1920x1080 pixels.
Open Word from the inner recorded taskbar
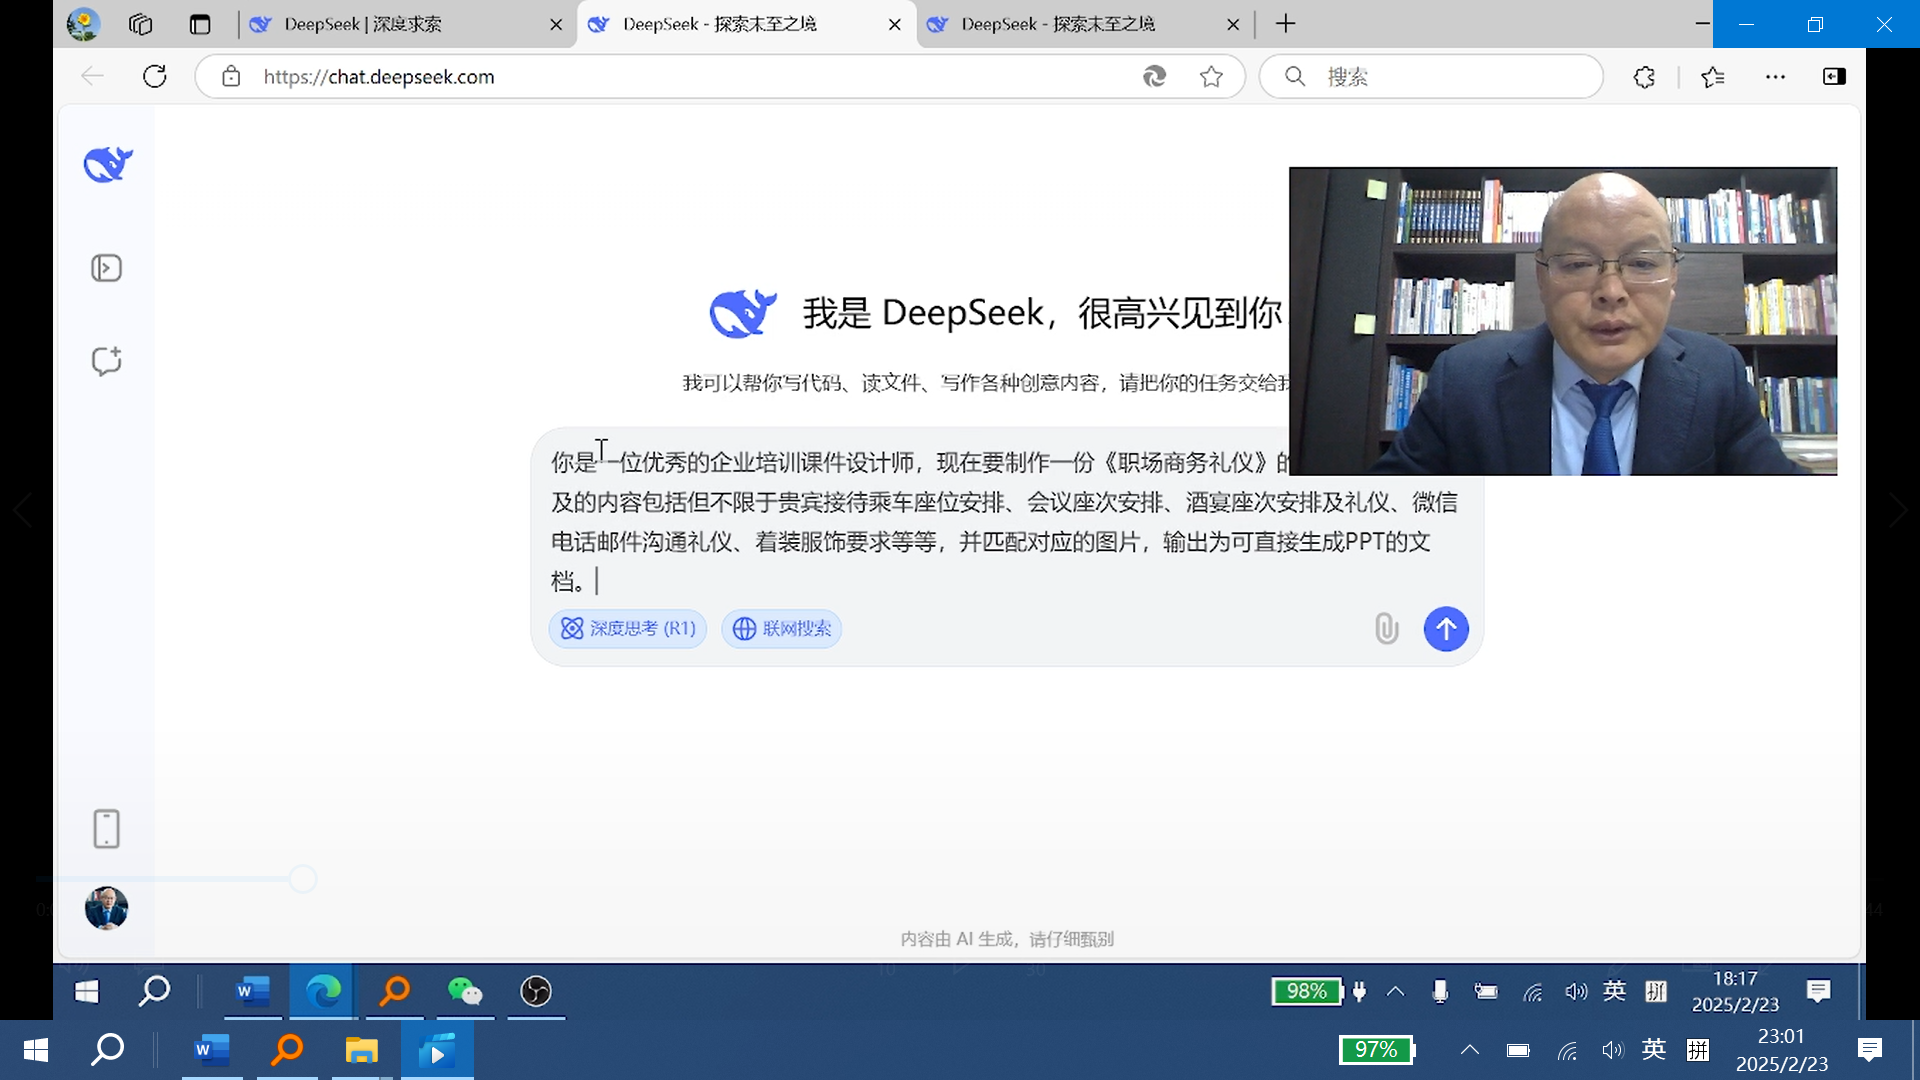253,991
